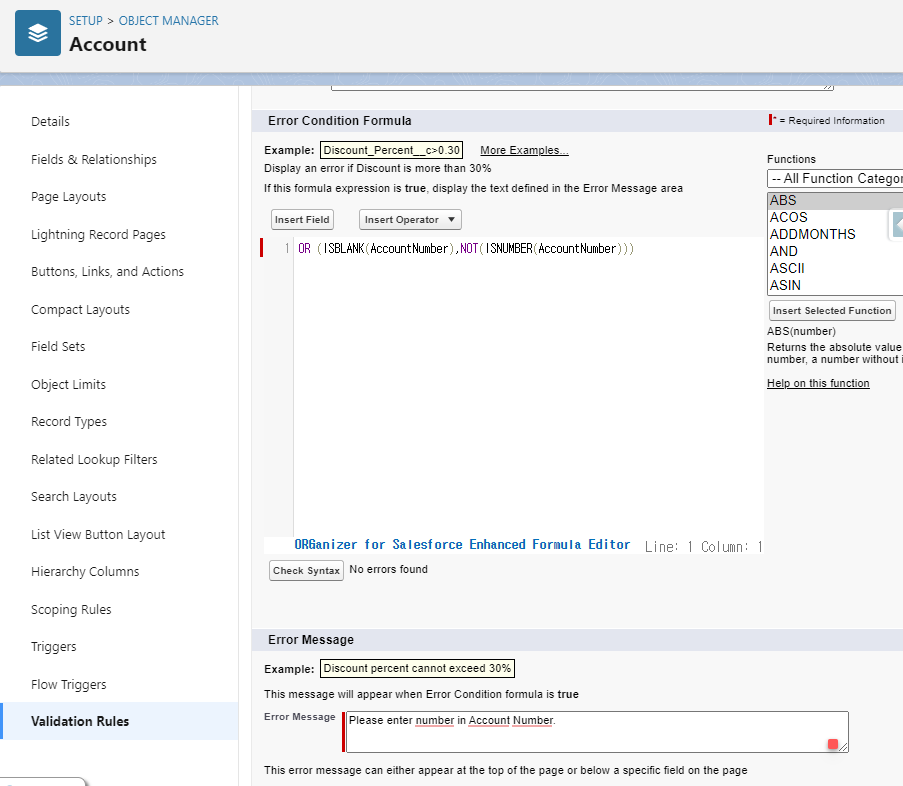
Task: Open the SETUP breadcrumb link
Action: point(86,21)
